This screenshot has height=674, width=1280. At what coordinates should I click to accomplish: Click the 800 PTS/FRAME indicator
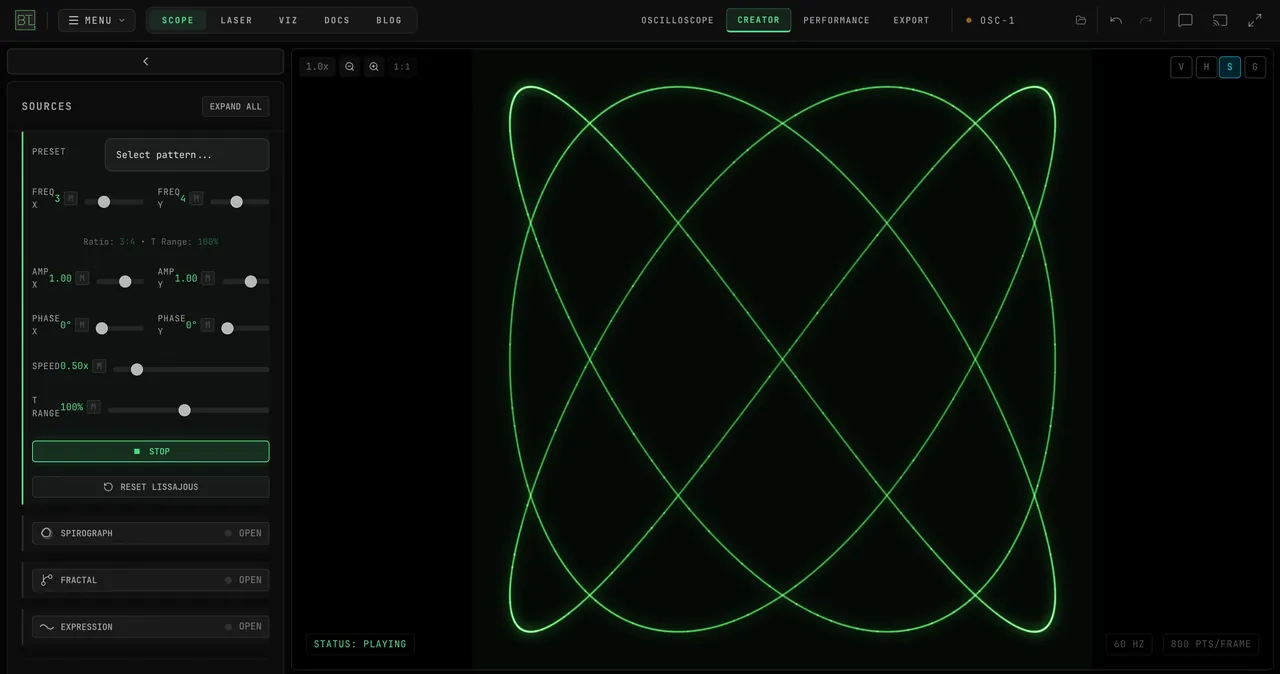(1211, 644)
